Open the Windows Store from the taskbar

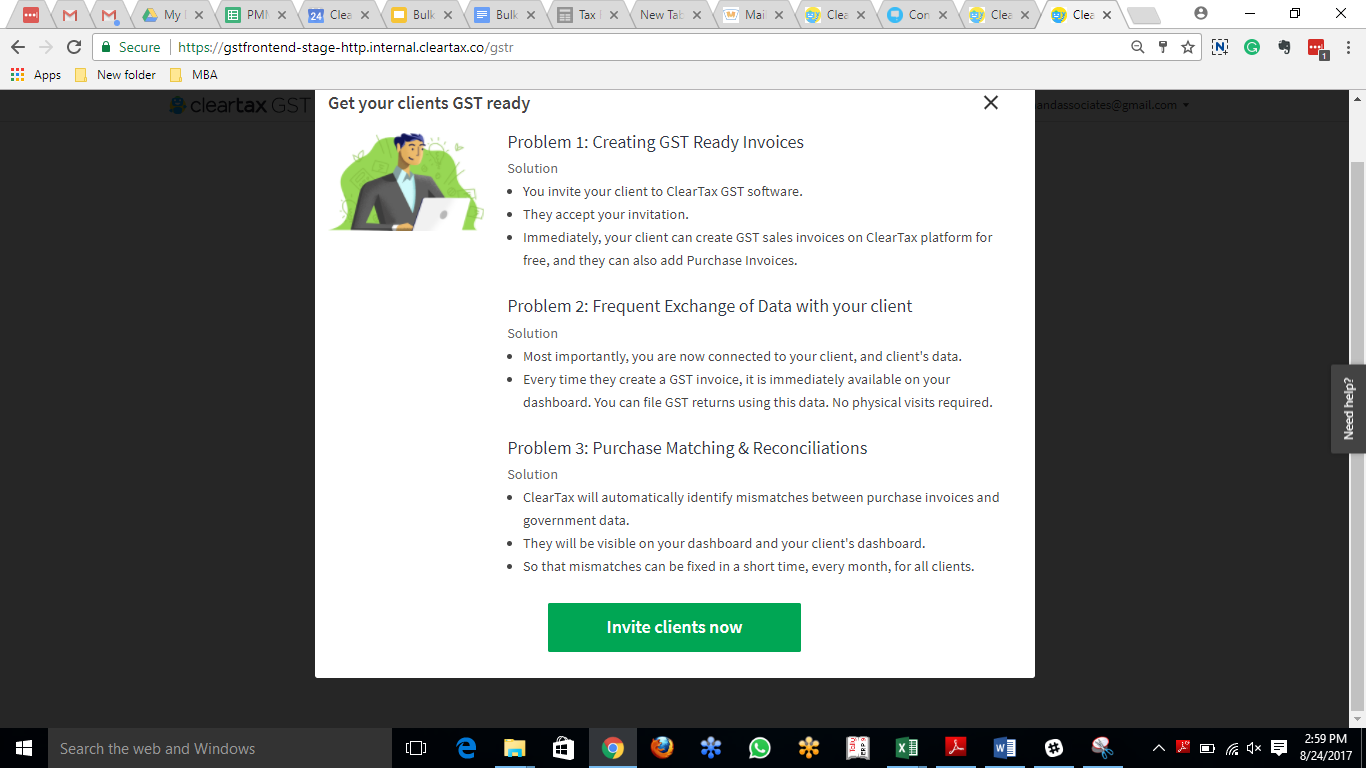[564, 748]
